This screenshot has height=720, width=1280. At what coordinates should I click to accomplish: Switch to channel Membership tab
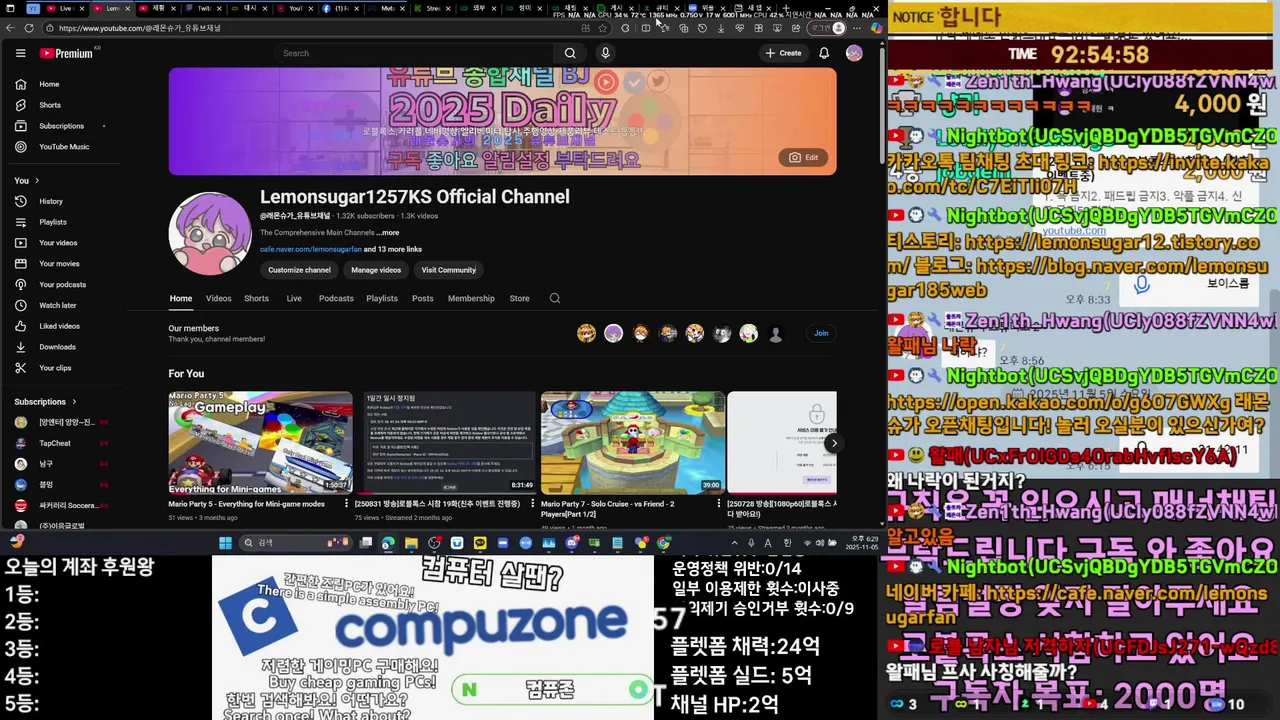(x=471, y=298)
